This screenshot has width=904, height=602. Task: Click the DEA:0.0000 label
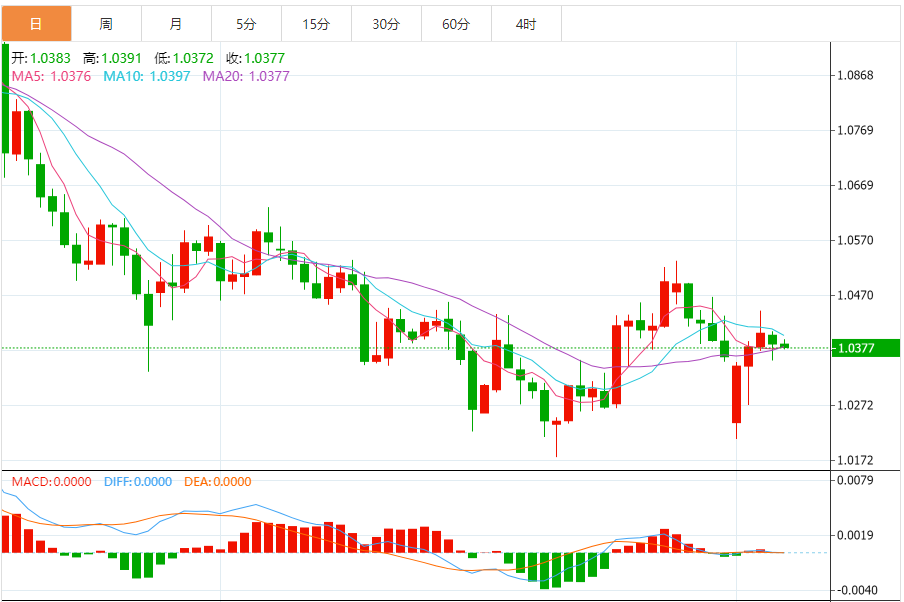tap(217, 481)
